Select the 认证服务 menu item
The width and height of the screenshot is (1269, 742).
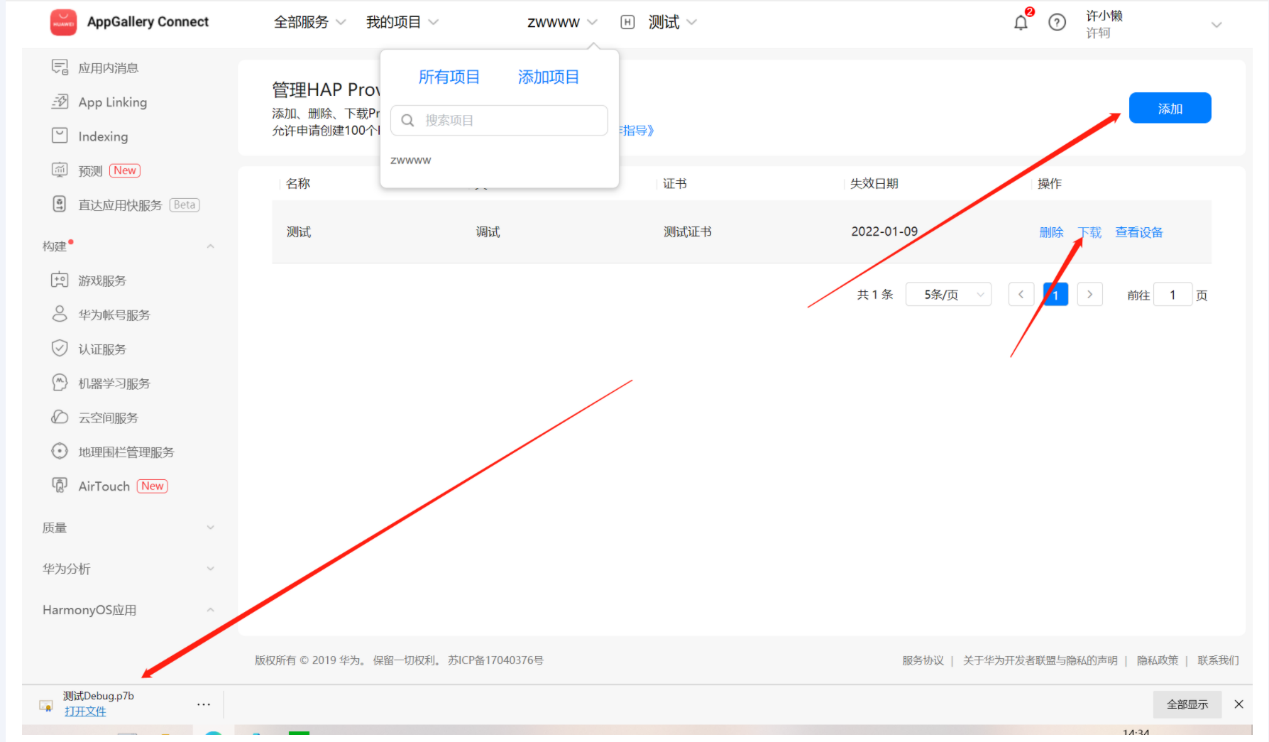click(x=102, y=349)
